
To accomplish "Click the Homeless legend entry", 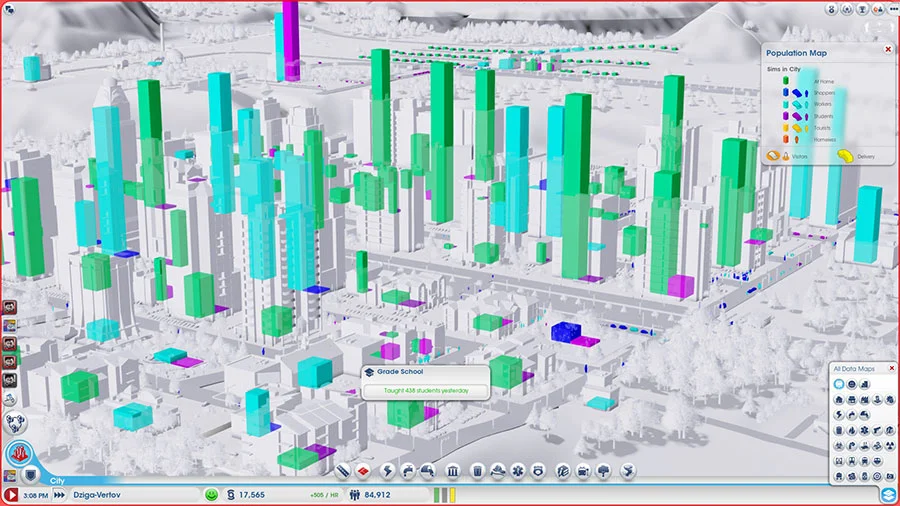I will pyautogui.click(x=825, y=140).
